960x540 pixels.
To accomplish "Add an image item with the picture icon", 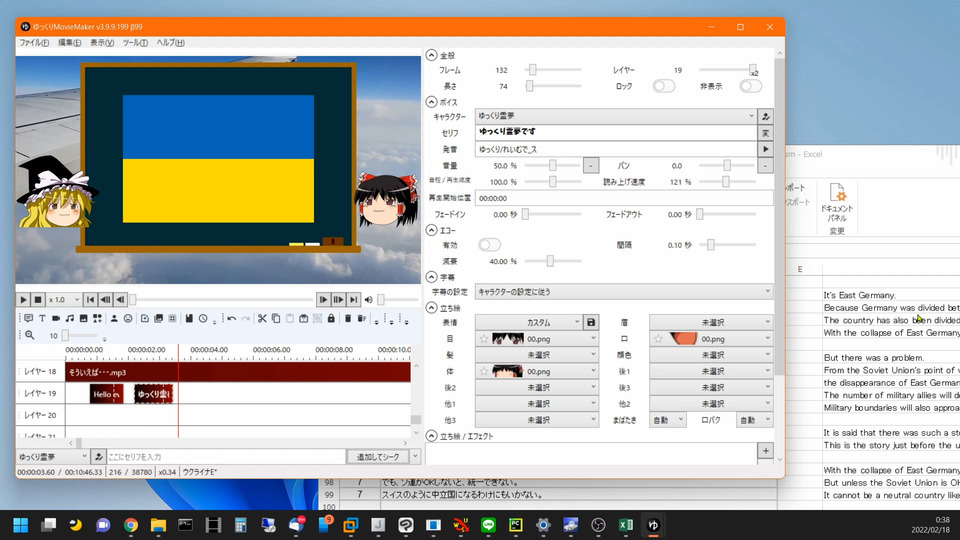I will (83, 318).
